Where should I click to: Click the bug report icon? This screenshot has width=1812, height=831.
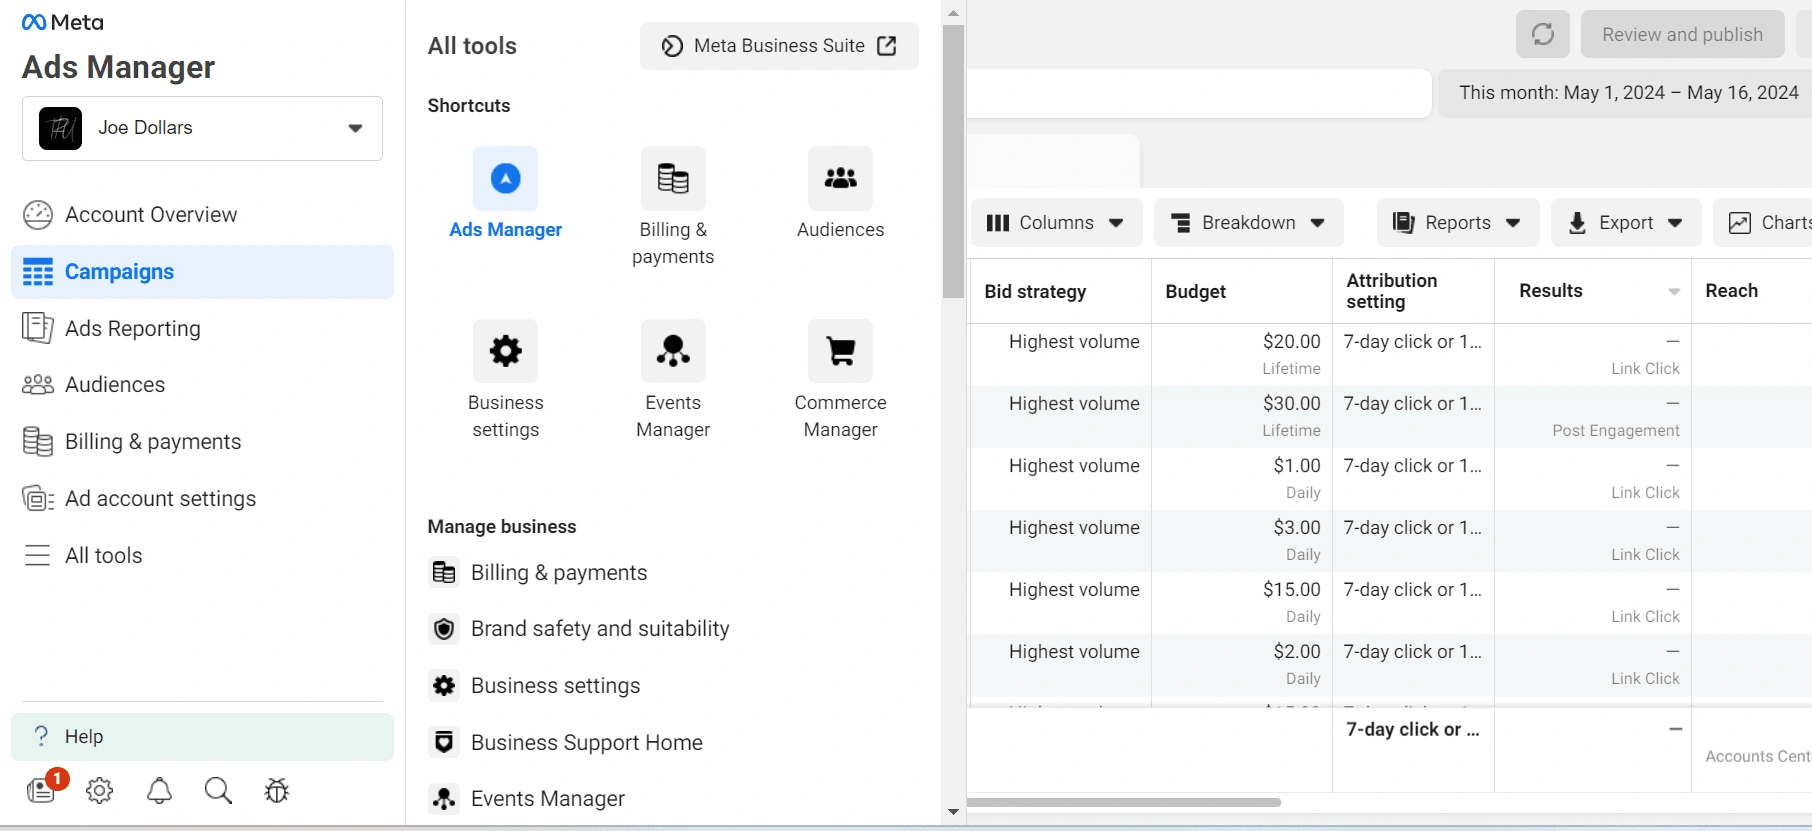277,791
